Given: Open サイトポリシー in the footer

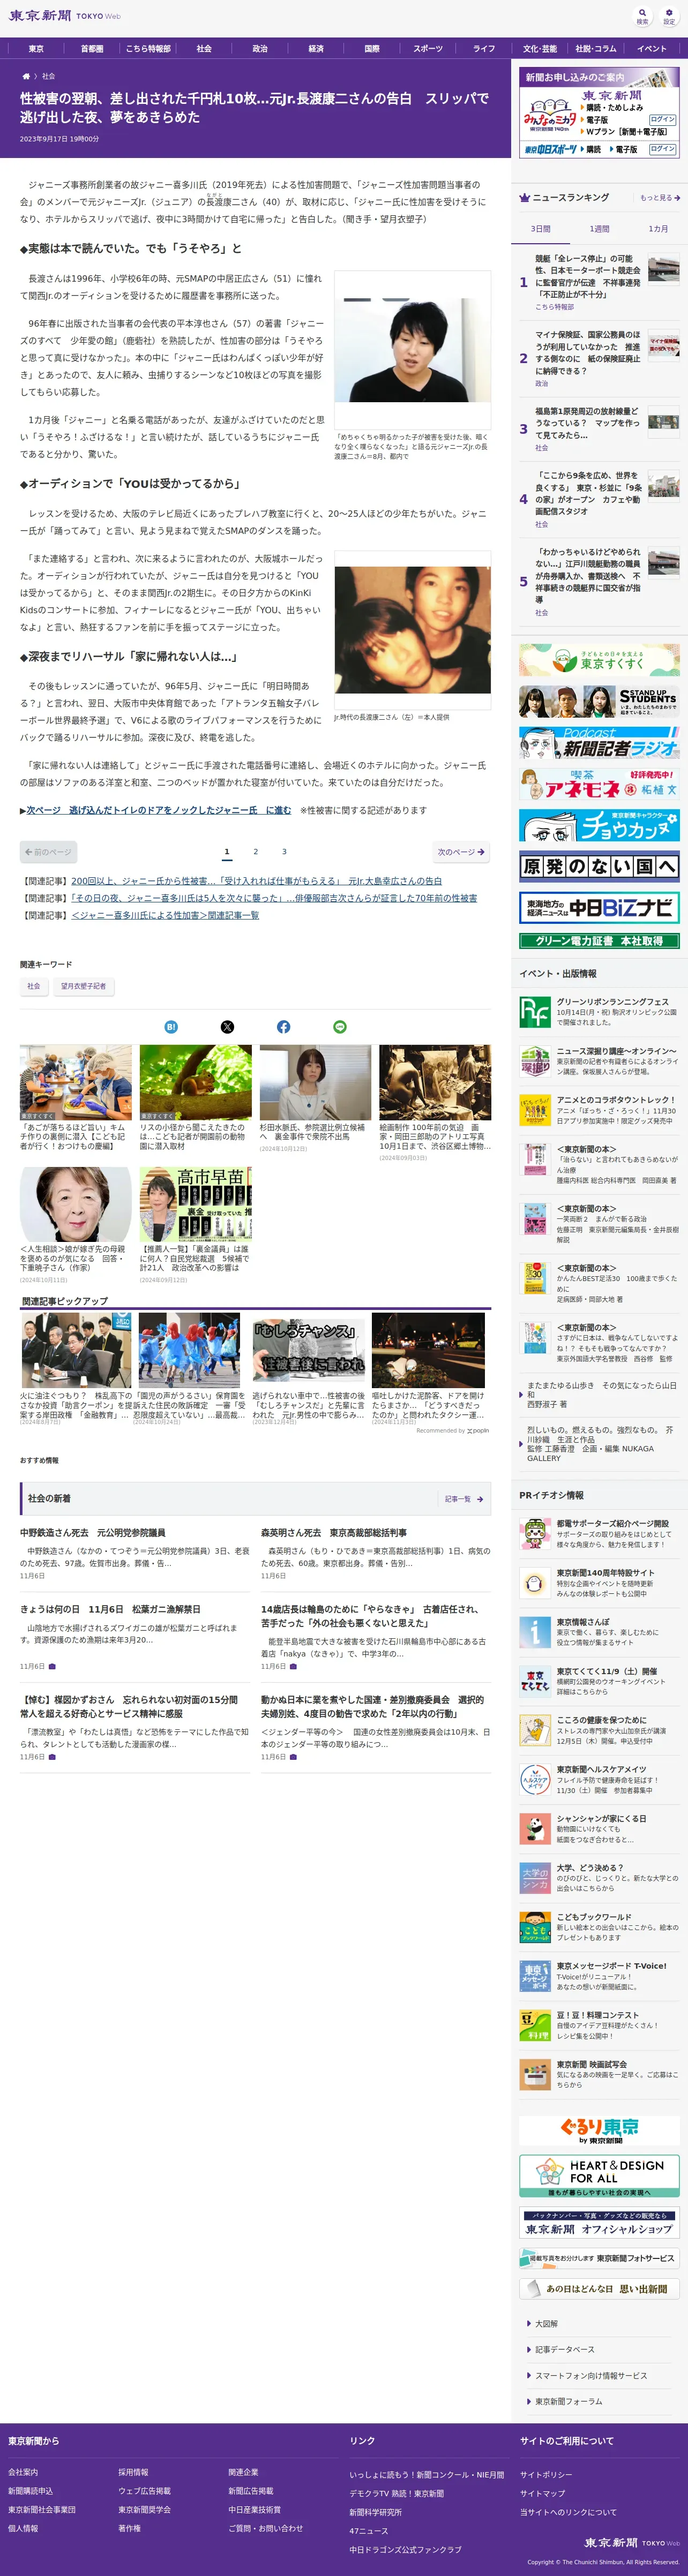Looking at the screenshot, I should tap(546, 2475).
